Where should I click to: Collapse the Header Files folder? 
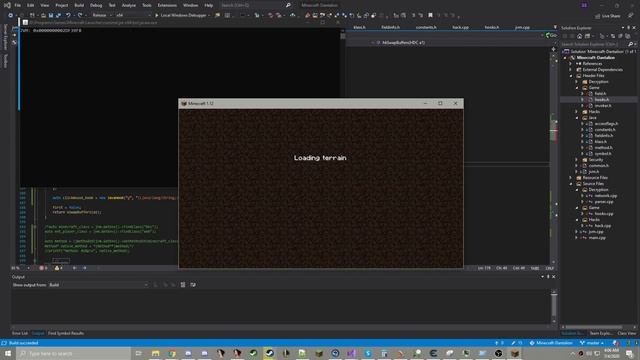[571, 76]
